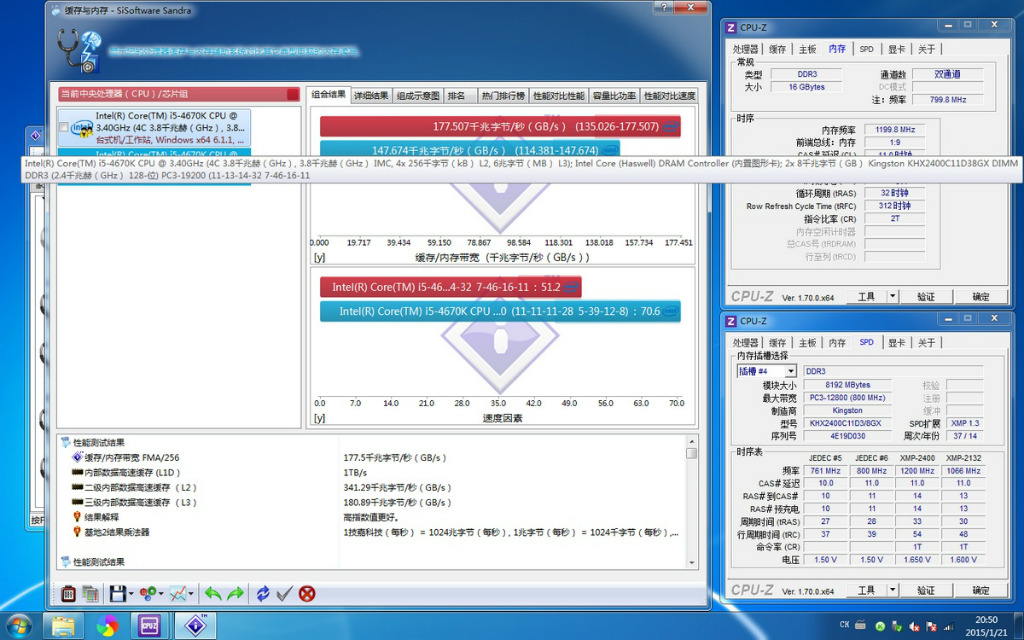This screenshot has width=1024, height=640.
Task: Click the gray checkmark OK icon
Action: pos(284,593)
